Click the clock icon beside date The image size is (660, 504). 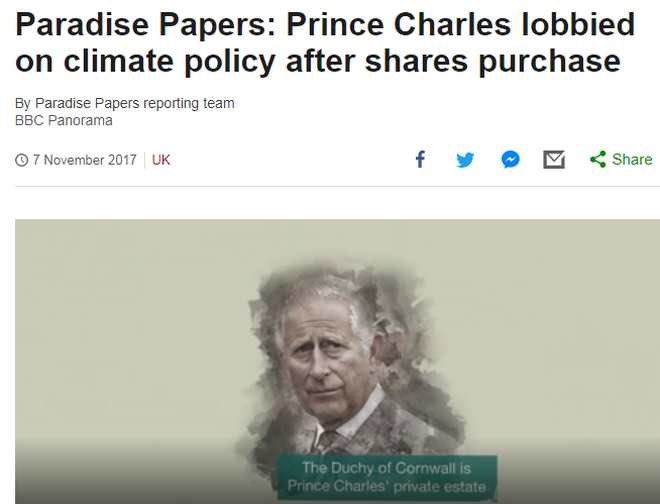point(21,160)
